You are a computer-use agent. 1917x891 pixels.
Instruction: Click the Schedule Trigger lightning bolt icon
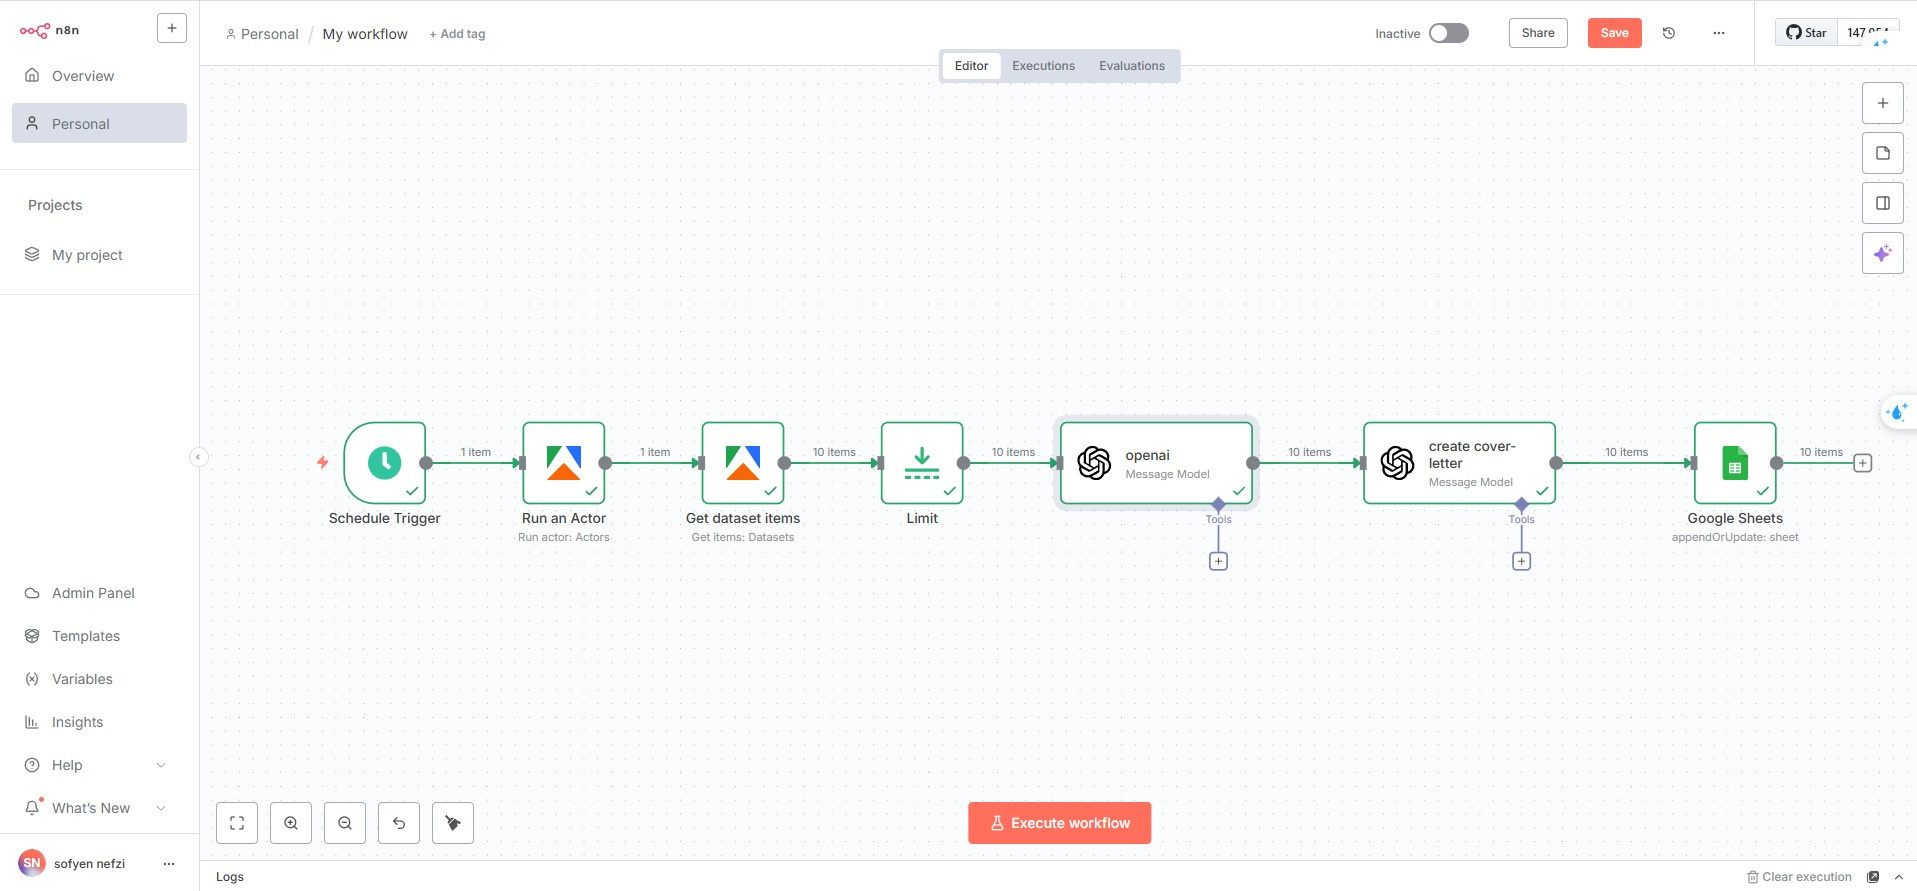pos(322,462)
